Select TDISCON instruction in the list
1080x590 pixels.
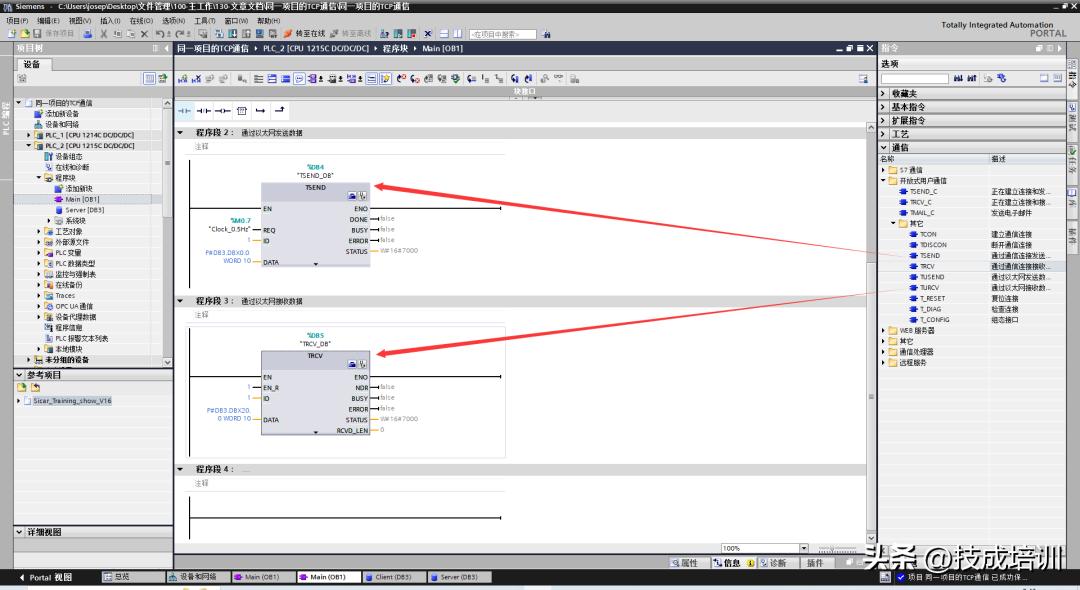tap(933, 245)
